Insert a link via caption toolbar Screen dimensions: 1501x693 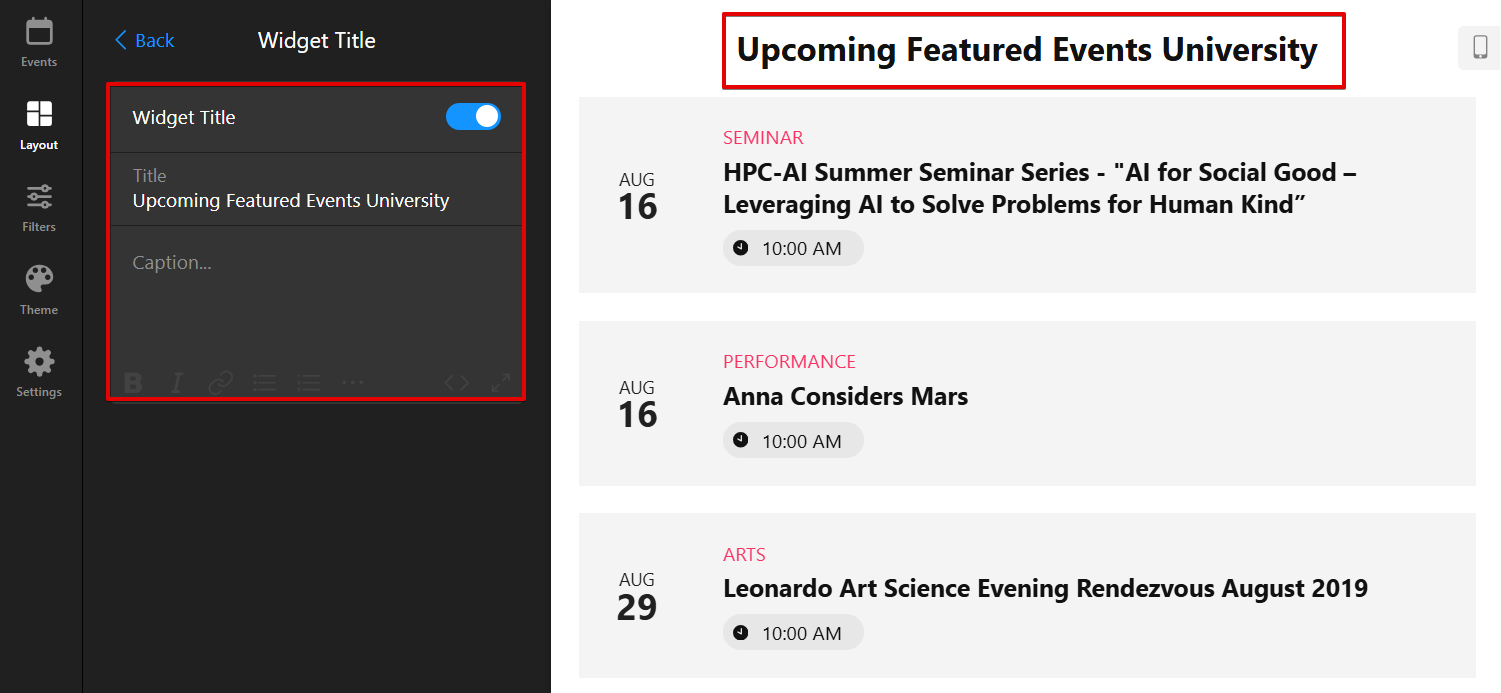click(220, 382)
